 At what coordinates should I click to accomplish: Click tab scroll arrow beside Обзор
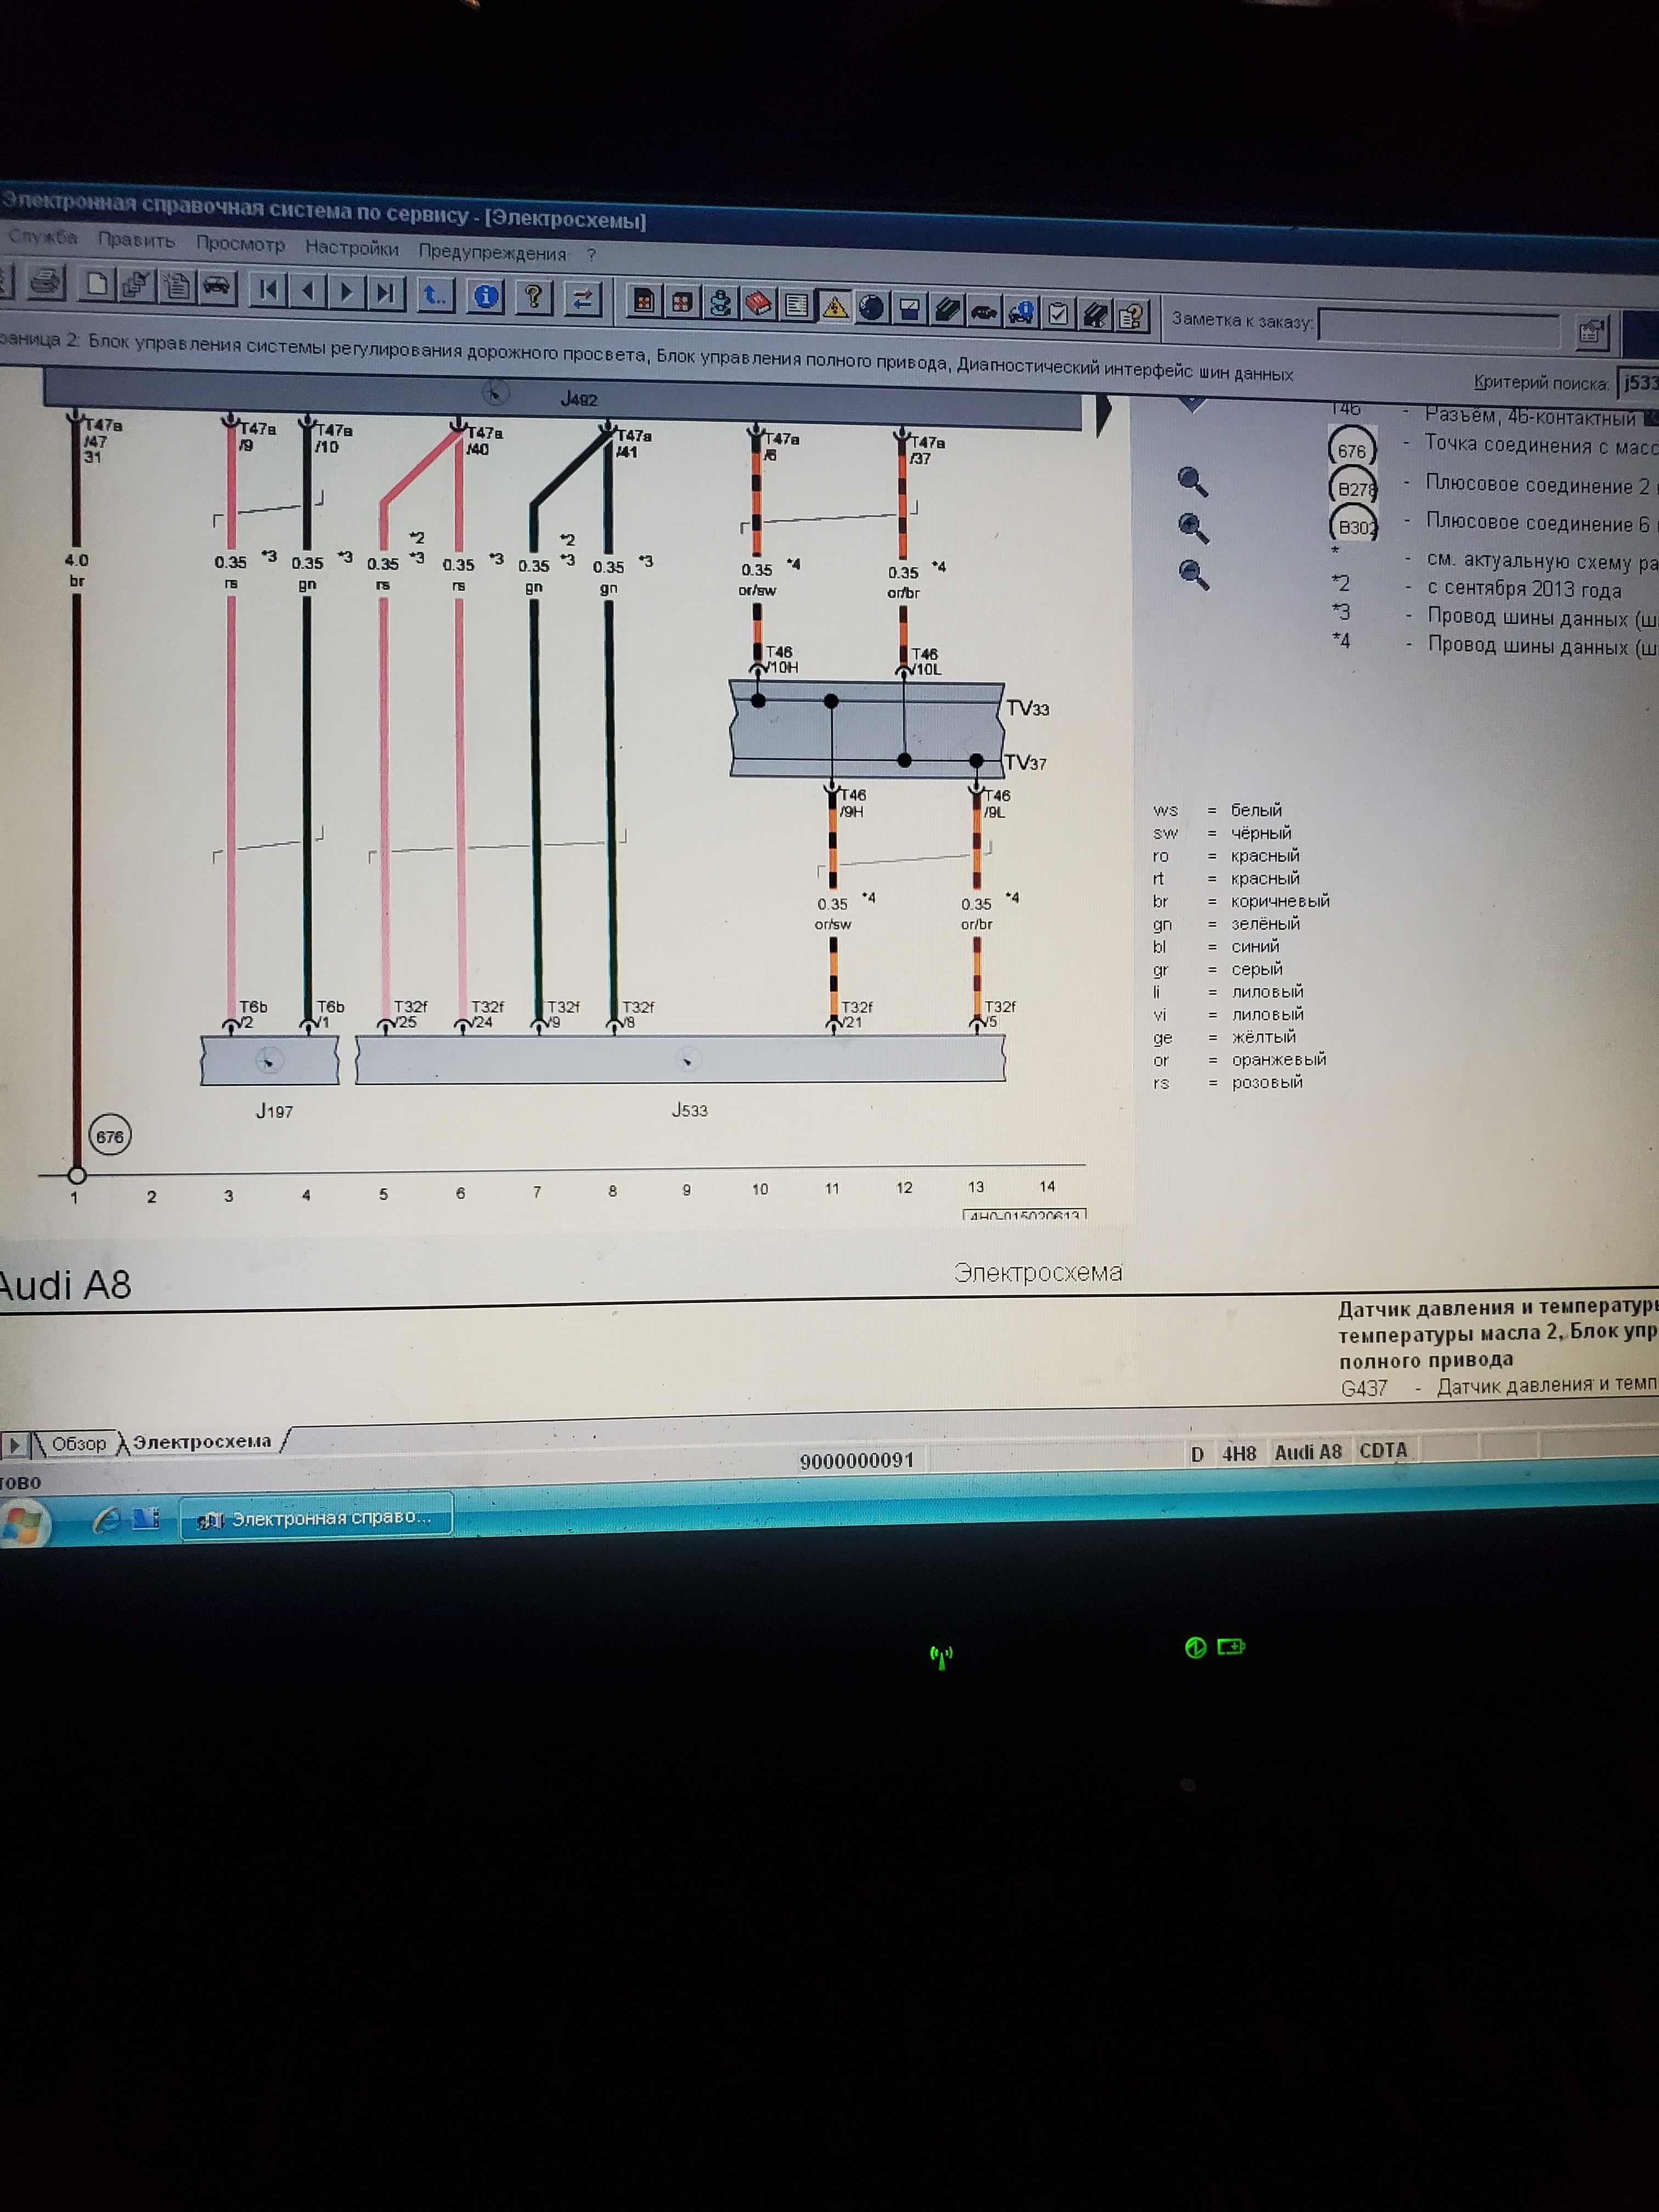pyautogui.click(x=15, y=1445)
